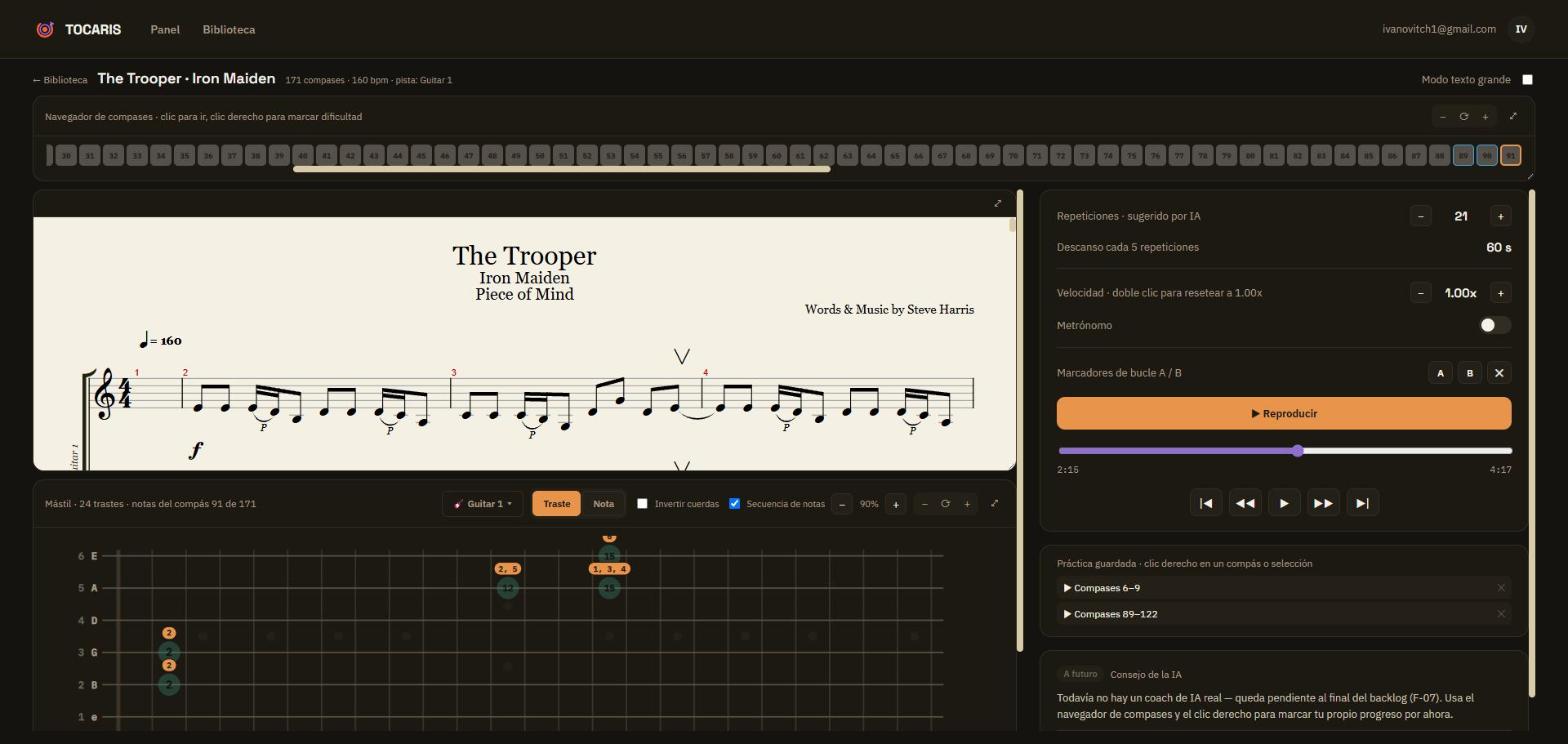Jump to measure 91 in the navigator
The image size is (1568, 744).
(x=1510, y=155)
